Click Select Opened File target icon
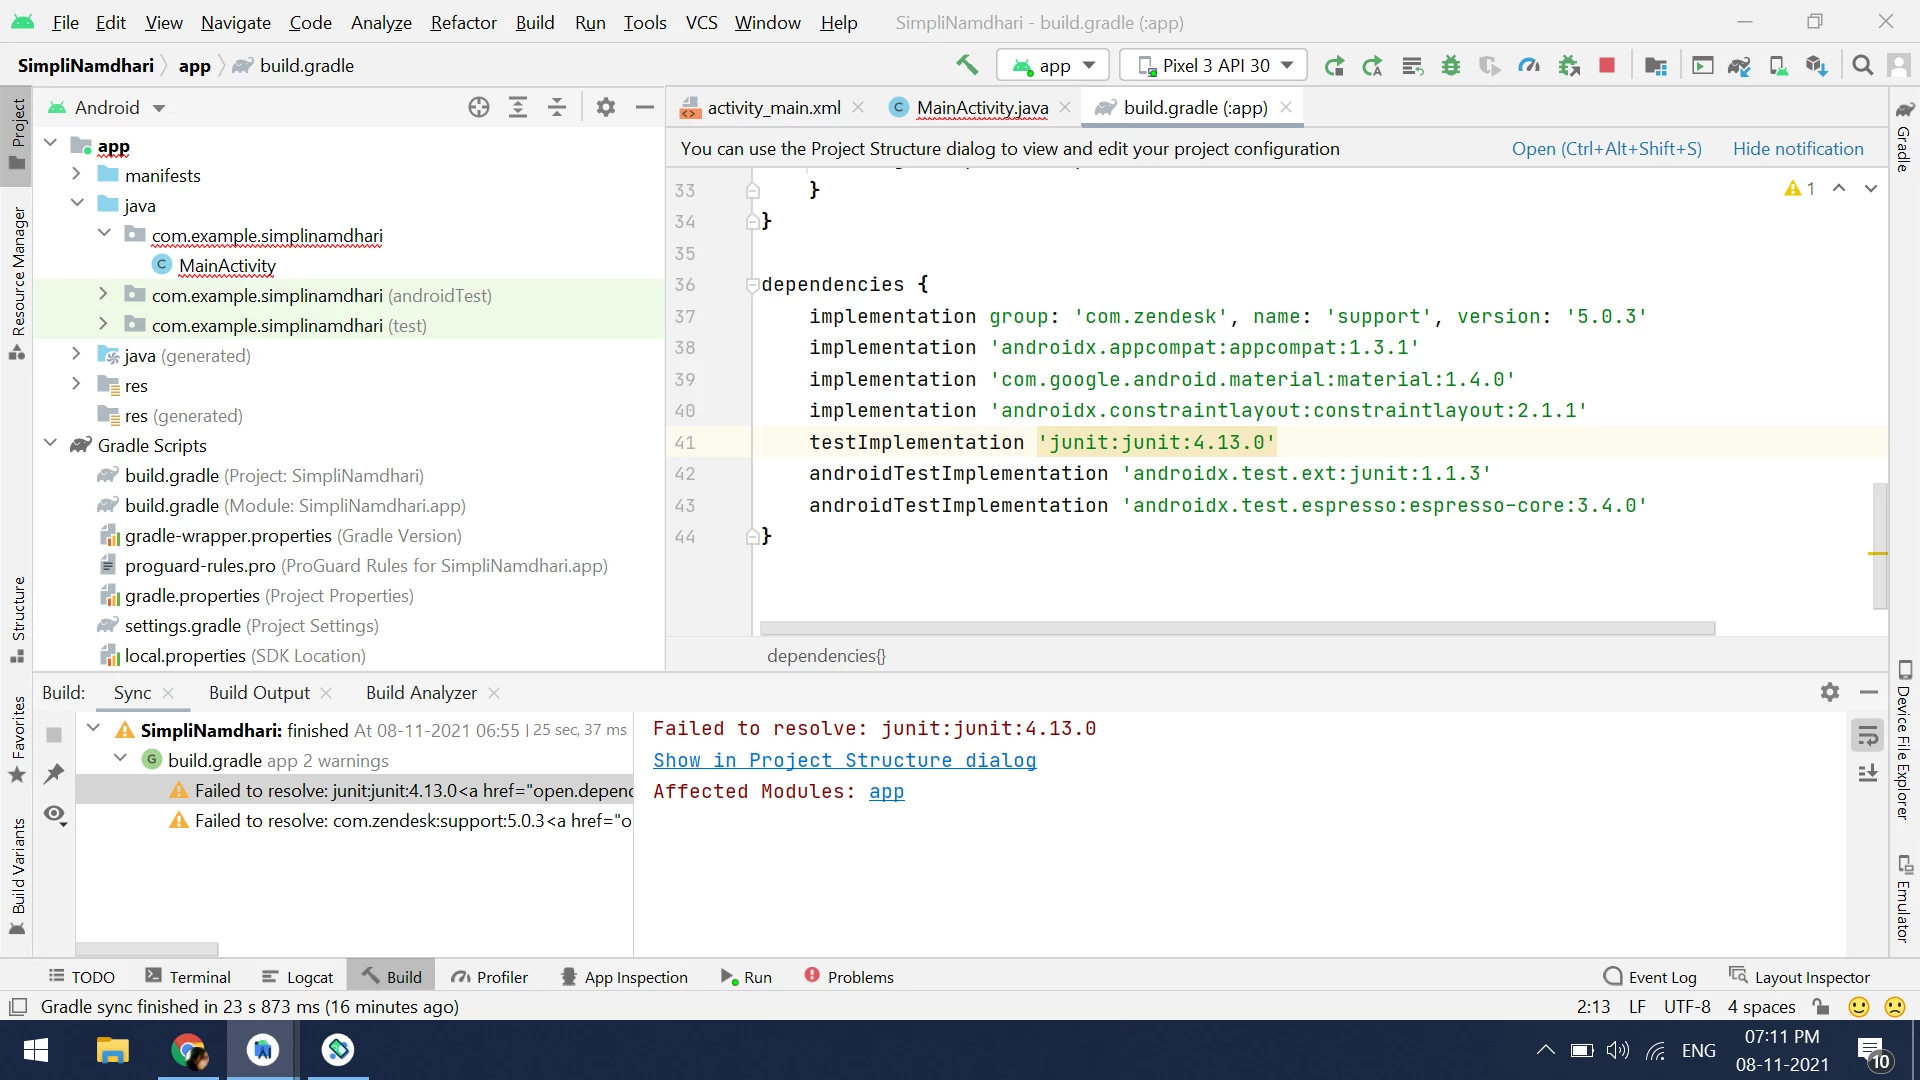 point(479,107)
